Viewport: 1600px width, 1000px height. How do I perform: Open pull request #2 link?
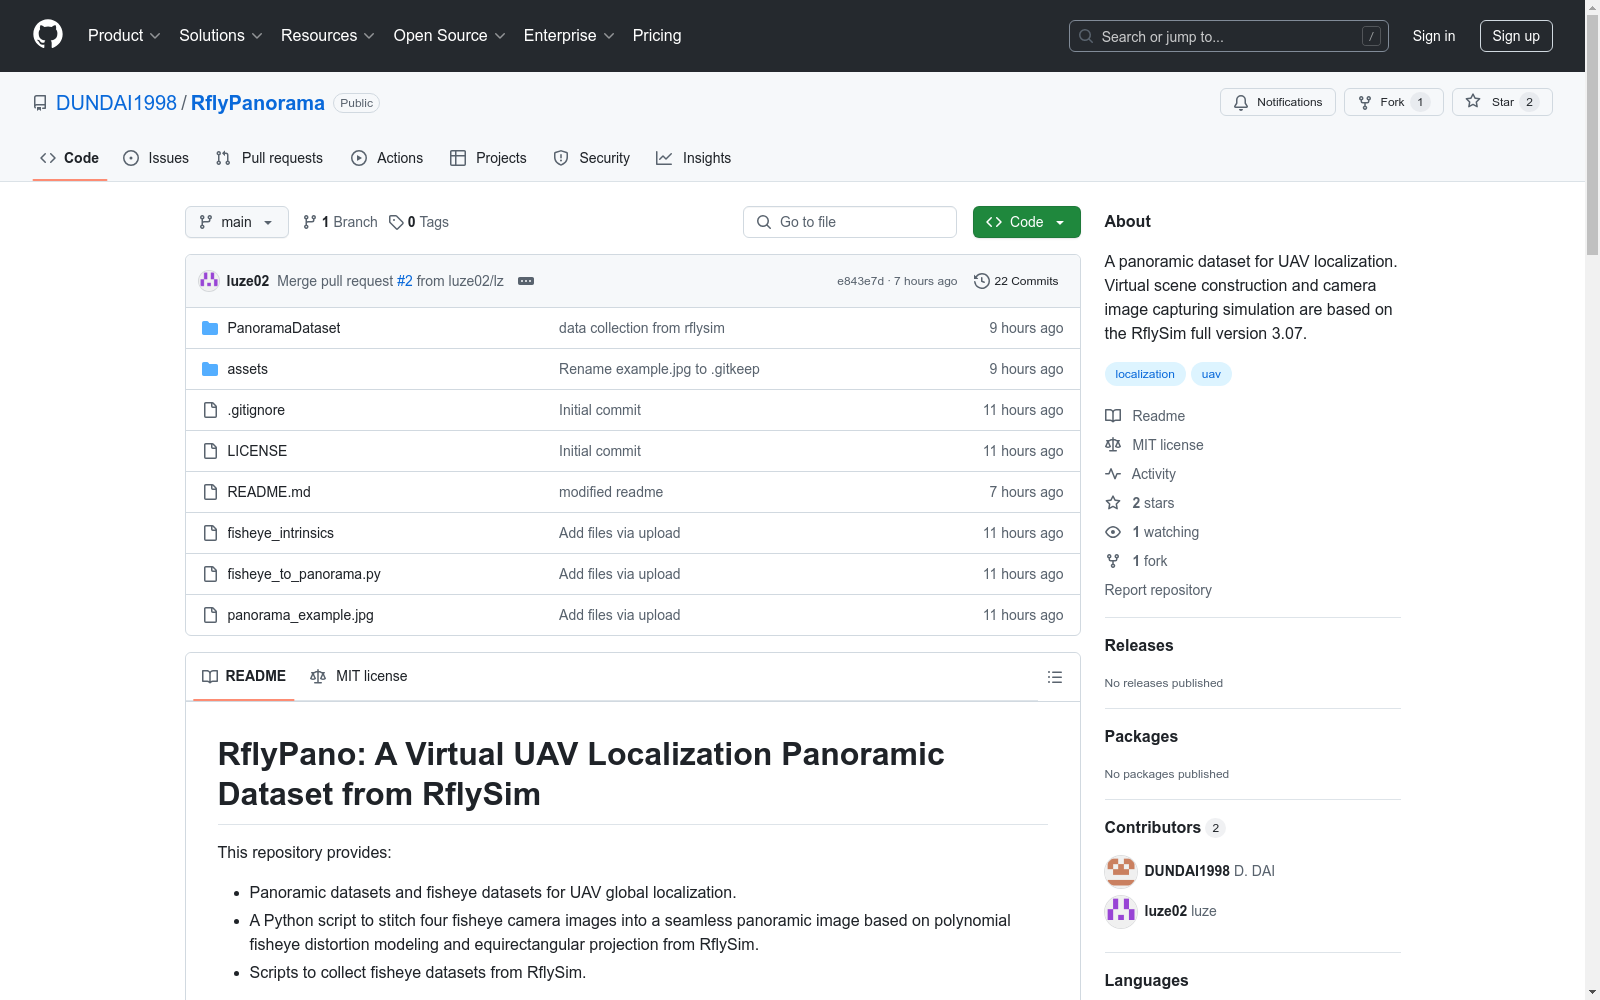405,281
